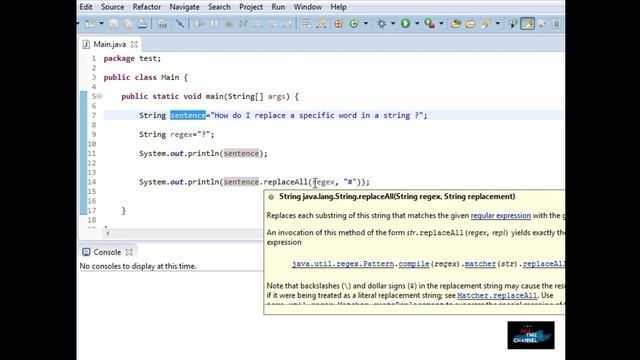Screen dimensions: 640x360
Task: Click the Step Over icon
Action: [x=272, y=24]
